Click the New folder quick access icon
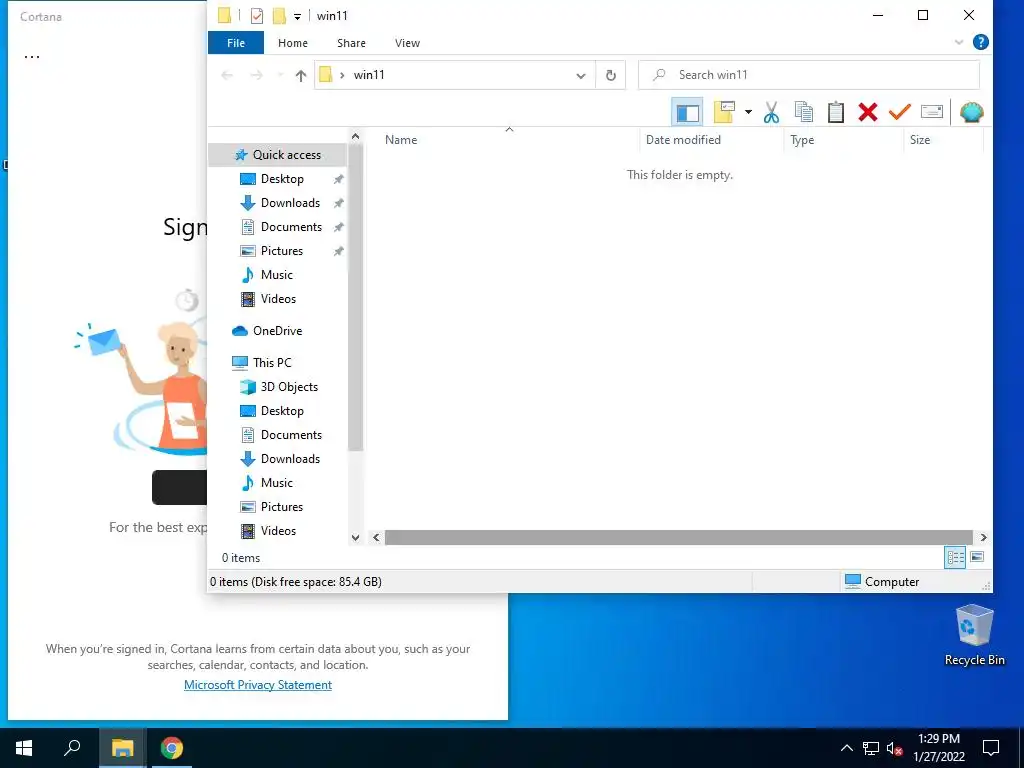This screenshot has height=768, width=1024. coord(279,16)
